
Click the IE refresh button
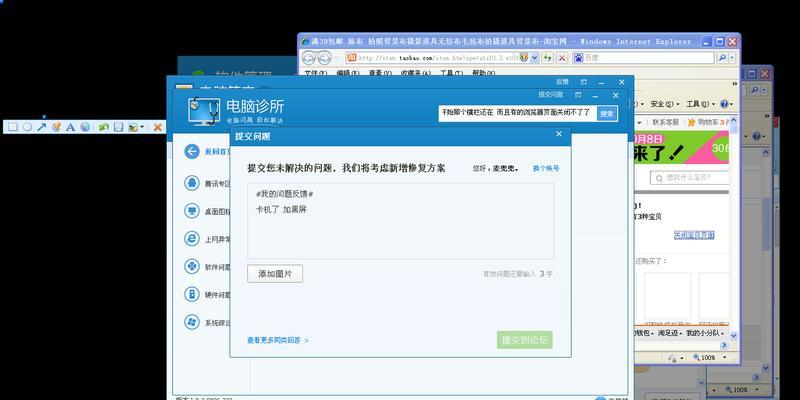click(x=547, y=58)
